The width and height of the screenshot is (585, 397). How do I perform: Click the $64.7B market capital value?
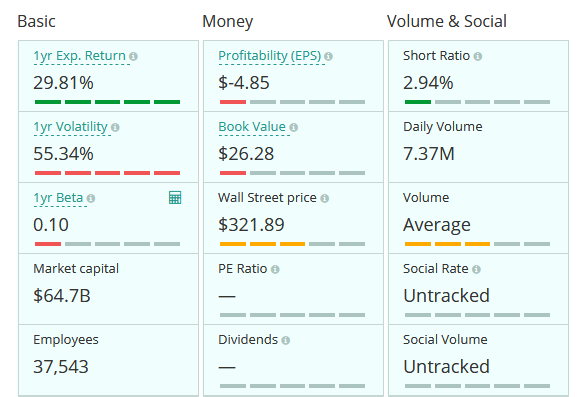(x=62, y=296)
